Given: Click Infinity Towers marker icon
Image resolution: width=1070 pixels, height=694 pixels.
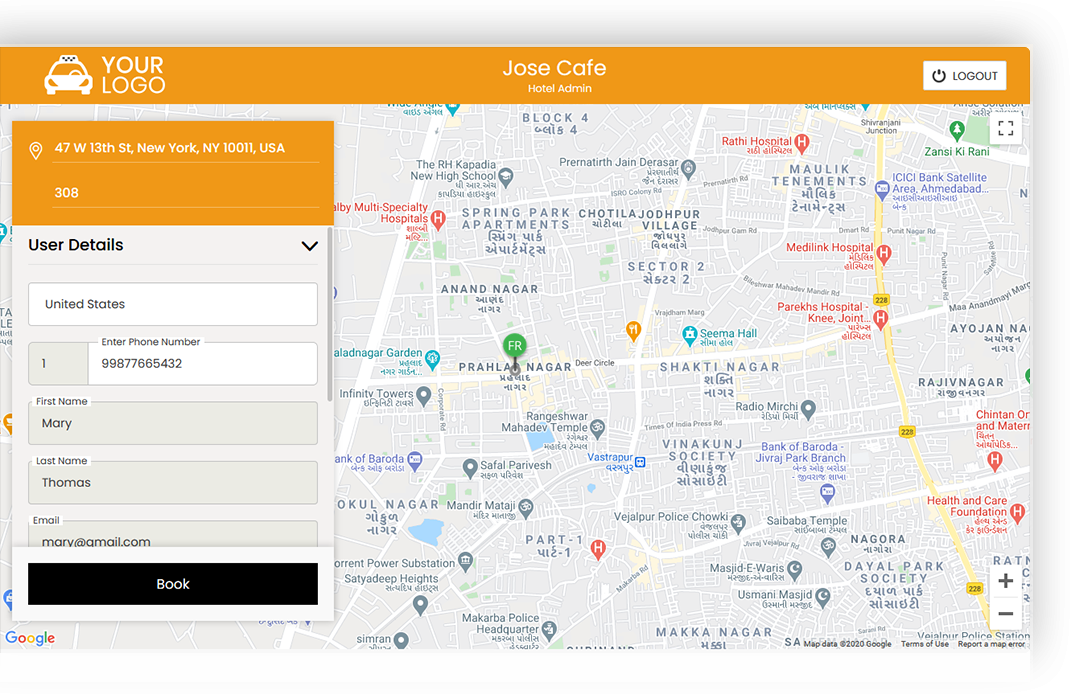Looking at the screenshot, I should point(424,395).
